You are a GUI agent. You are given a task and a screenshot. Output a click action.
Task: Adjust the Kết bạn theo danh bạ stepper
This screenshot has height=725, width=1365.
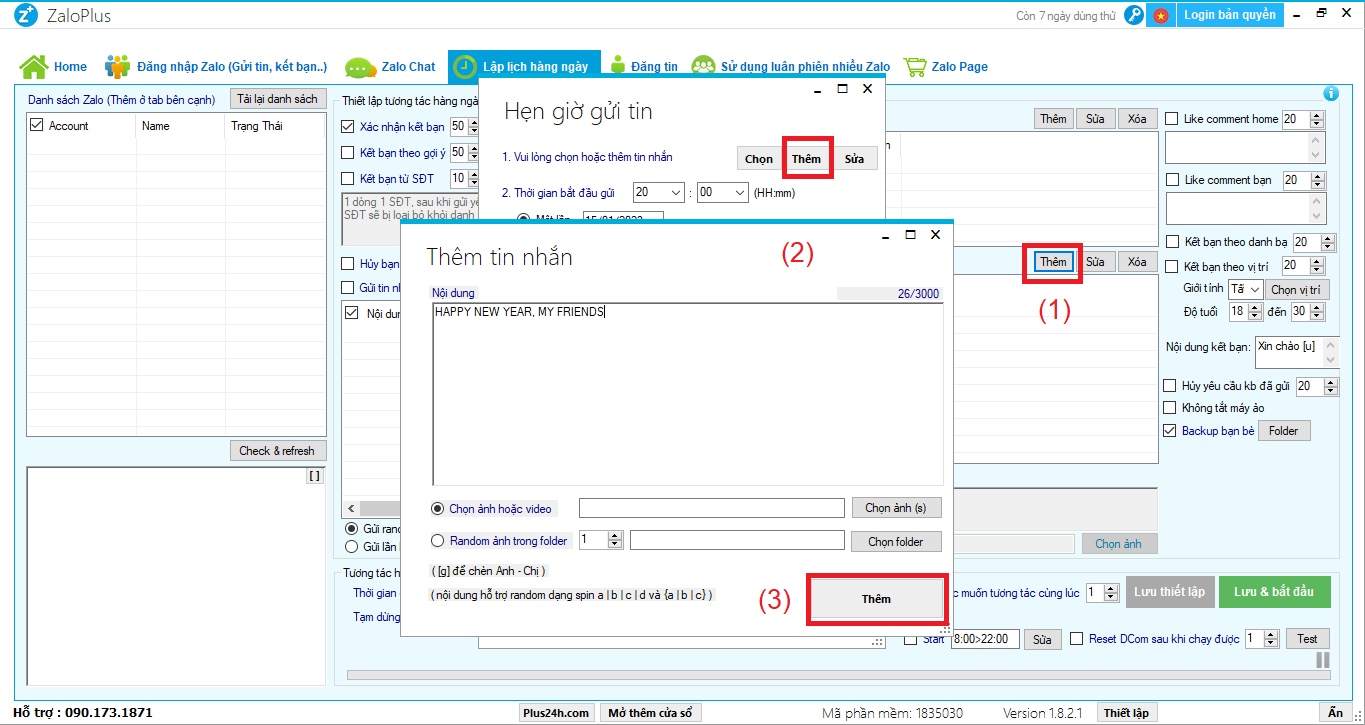click(x=1327, y=242)
